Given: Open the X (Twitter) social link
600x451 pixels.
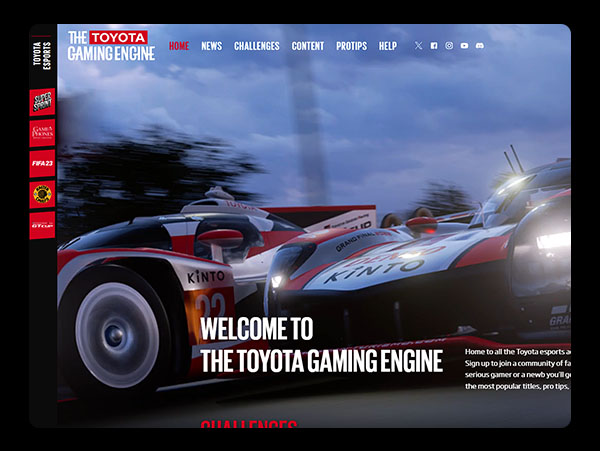Looking at the screenshot, I should [x=418, y=46].
